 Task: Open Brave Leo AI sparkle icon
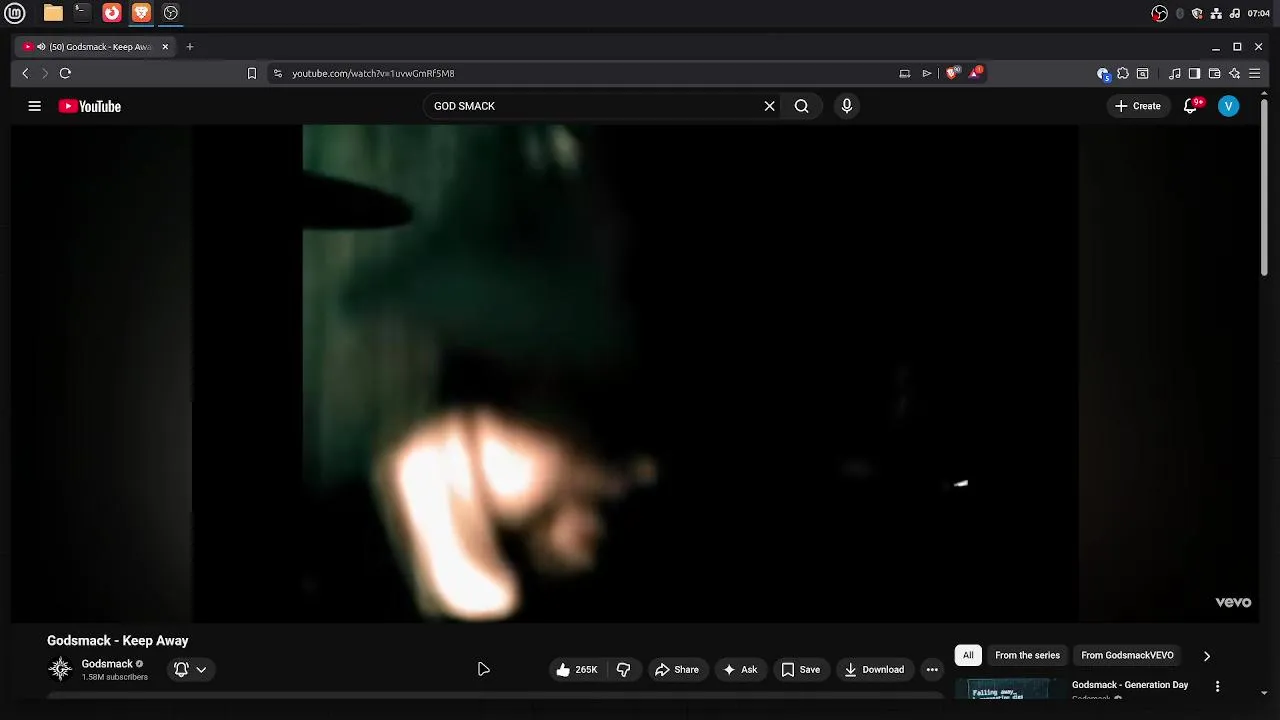click(x=1235, y=73)
